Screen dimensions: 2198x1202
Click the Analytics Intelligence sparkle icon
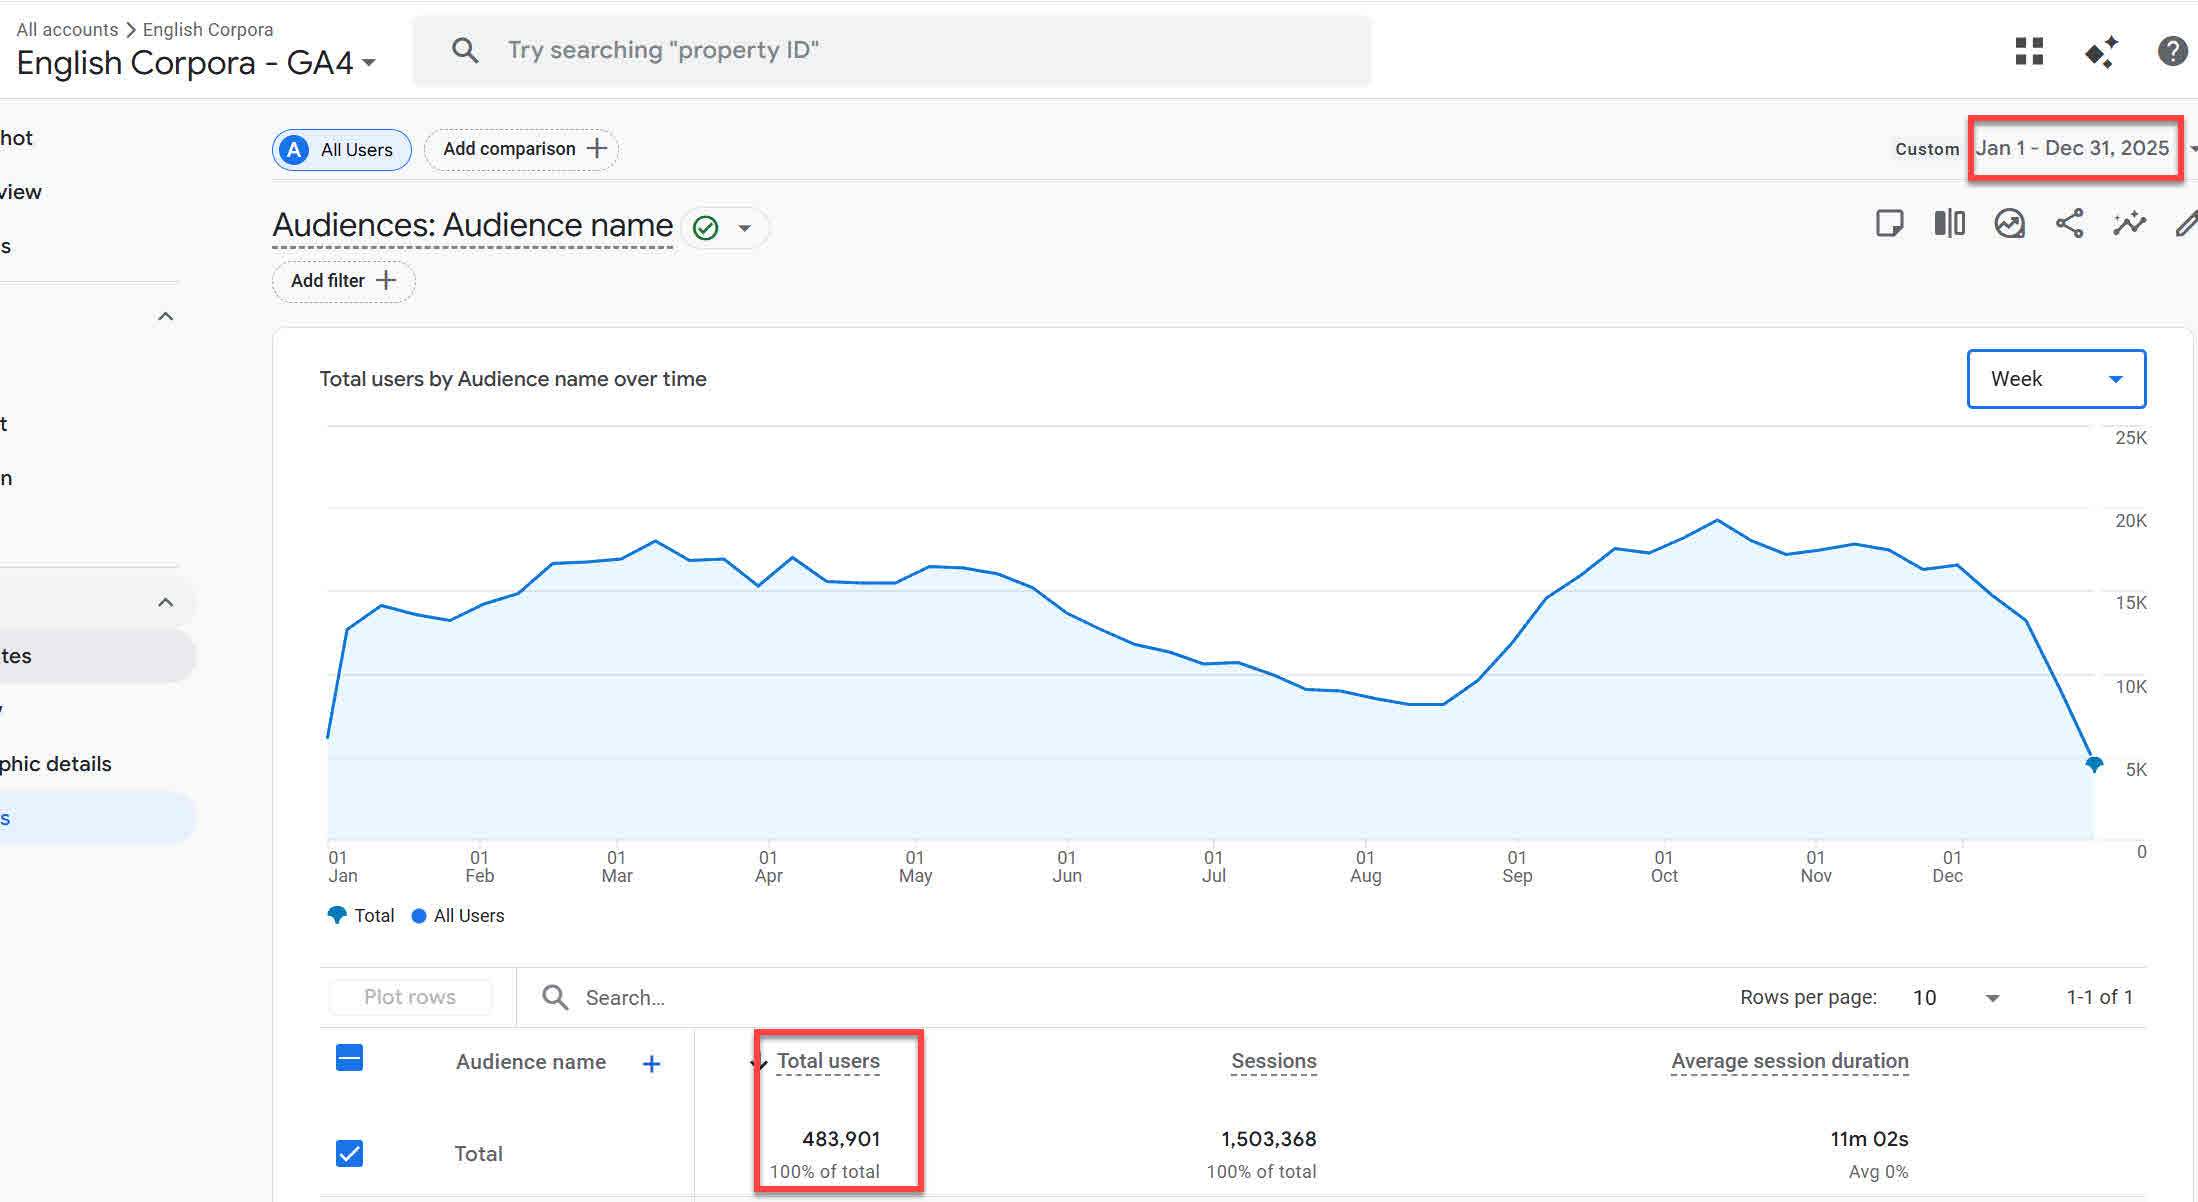[x=2101, y=51]
